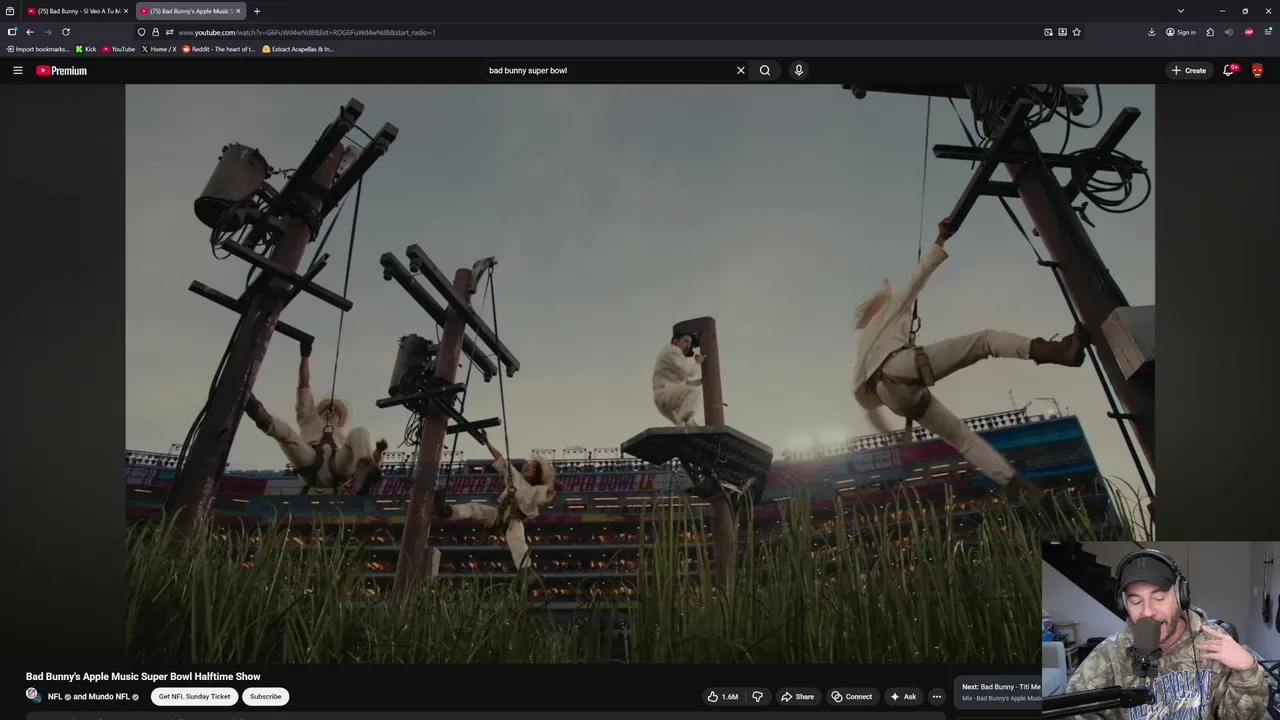This screenshot has width=1280, height=720.
Task: Open the NFL channel name link
Action: [x=56, y=696]
